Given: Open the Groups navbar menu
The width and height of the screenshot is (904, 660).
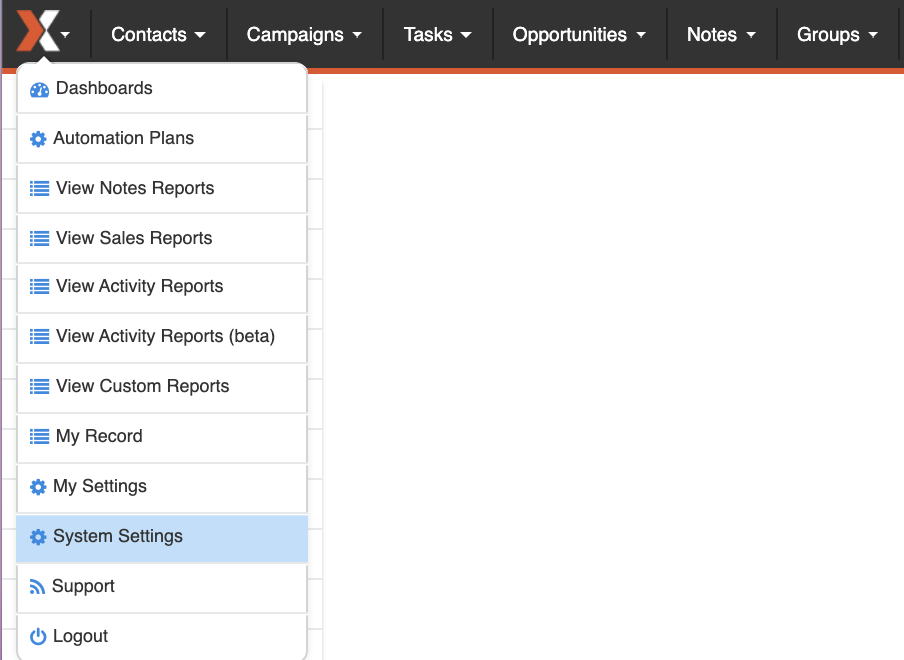Looking at the screenshot, I should click(x=837, y=35).
